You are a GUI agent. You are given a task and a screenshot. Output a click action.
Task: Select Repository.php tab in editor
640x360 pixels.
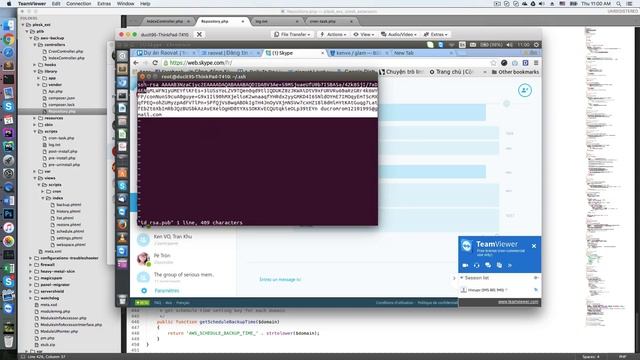pos(221,21)
